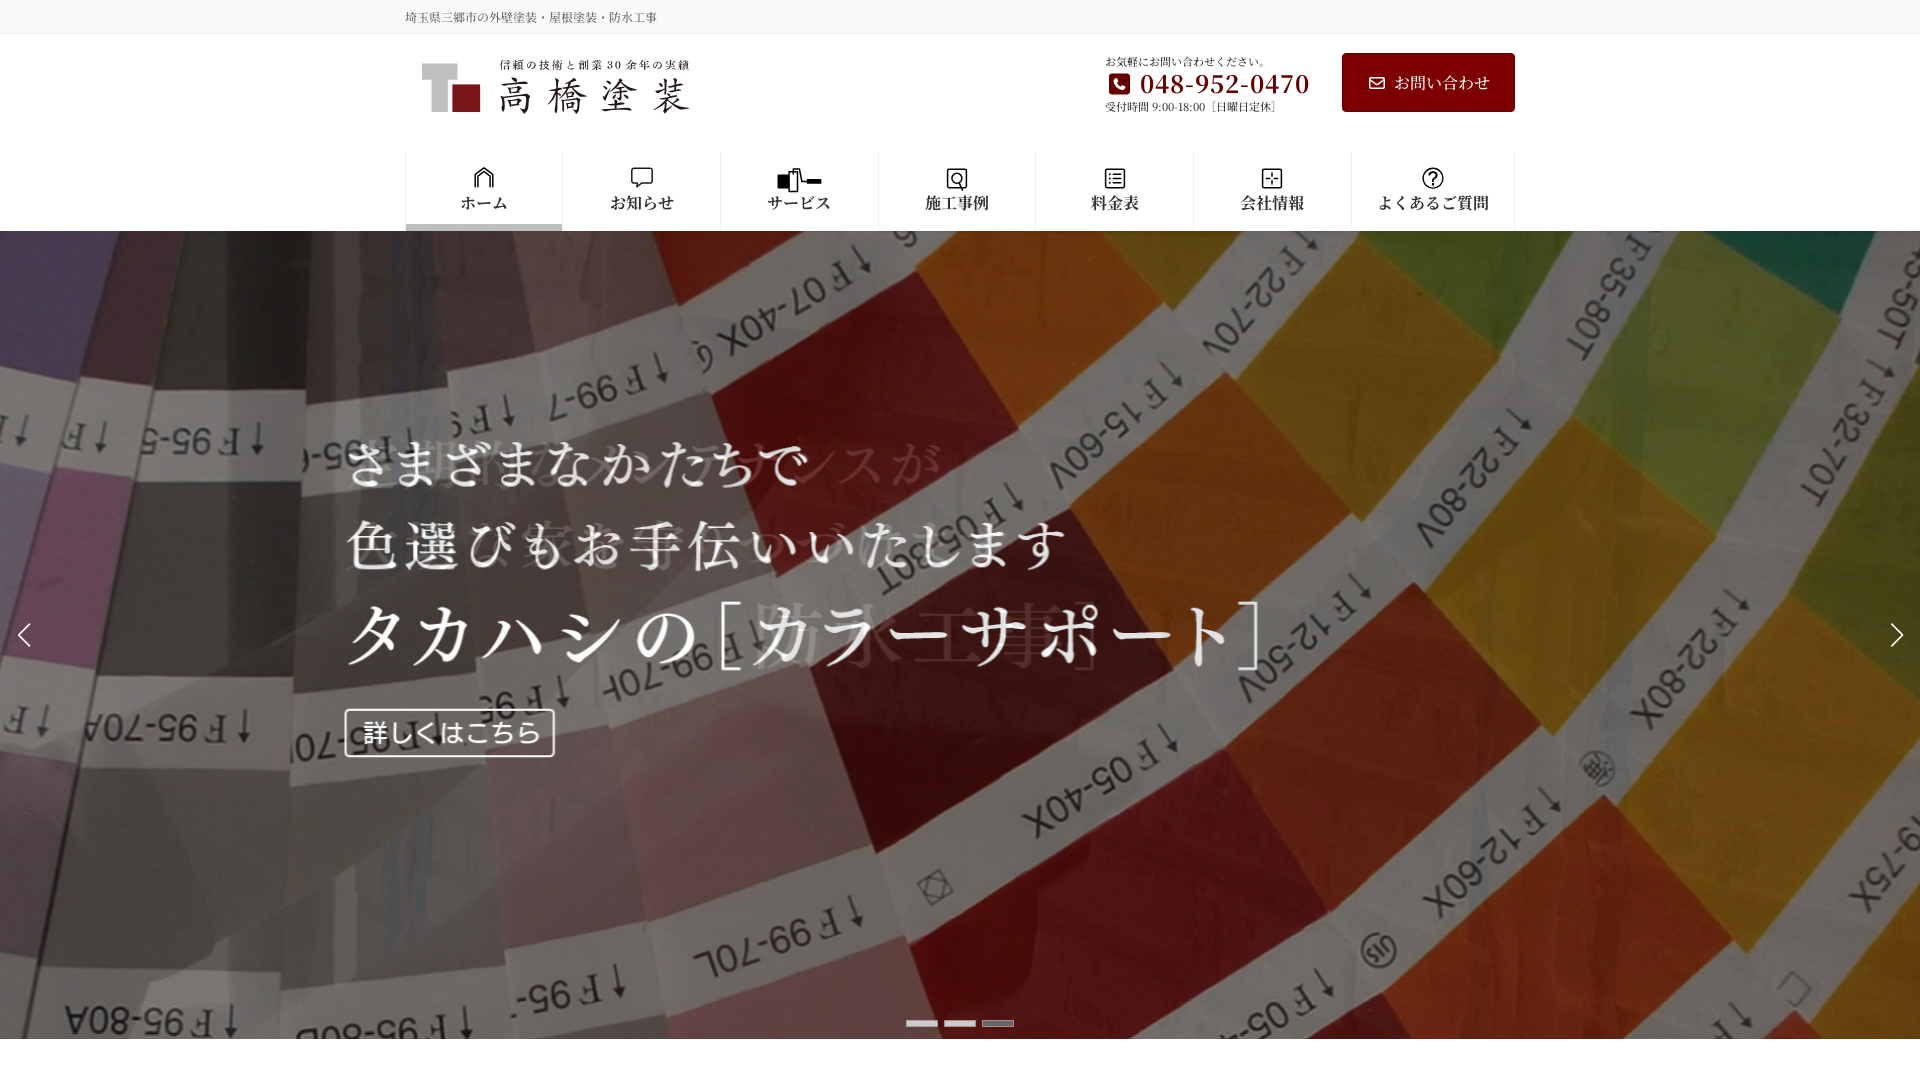Click the house icon above ホーム
The width and height of the screenshot is (1920, 1080).
point(484,178)
